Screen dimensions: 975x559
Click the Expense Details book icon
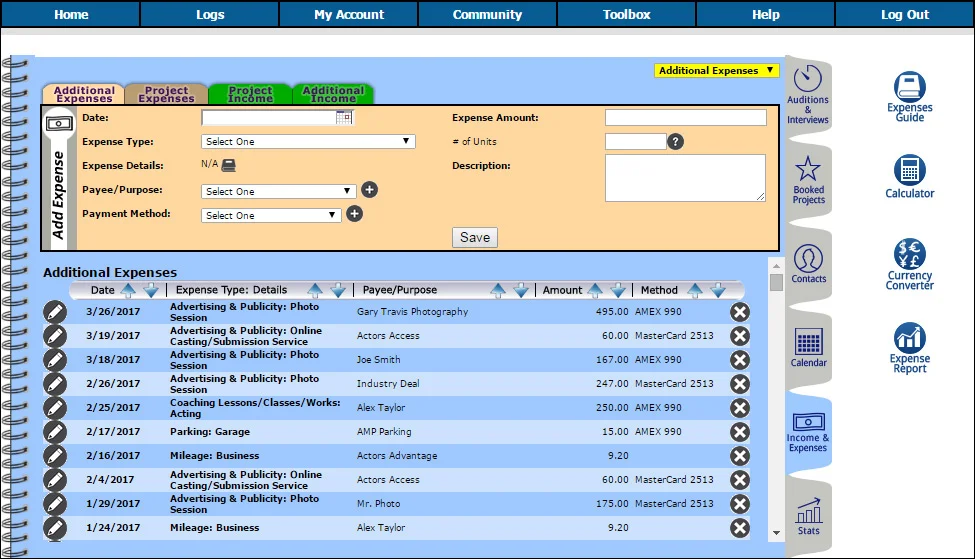[x=229, y=165]
